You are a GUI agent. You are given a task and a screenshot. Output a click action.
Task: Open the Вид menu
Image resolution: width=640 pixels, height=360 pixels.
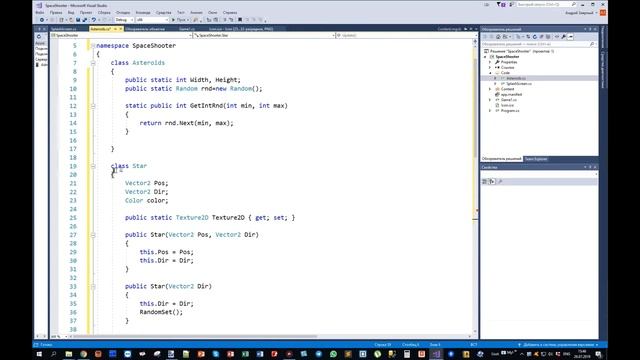(71, 13)
